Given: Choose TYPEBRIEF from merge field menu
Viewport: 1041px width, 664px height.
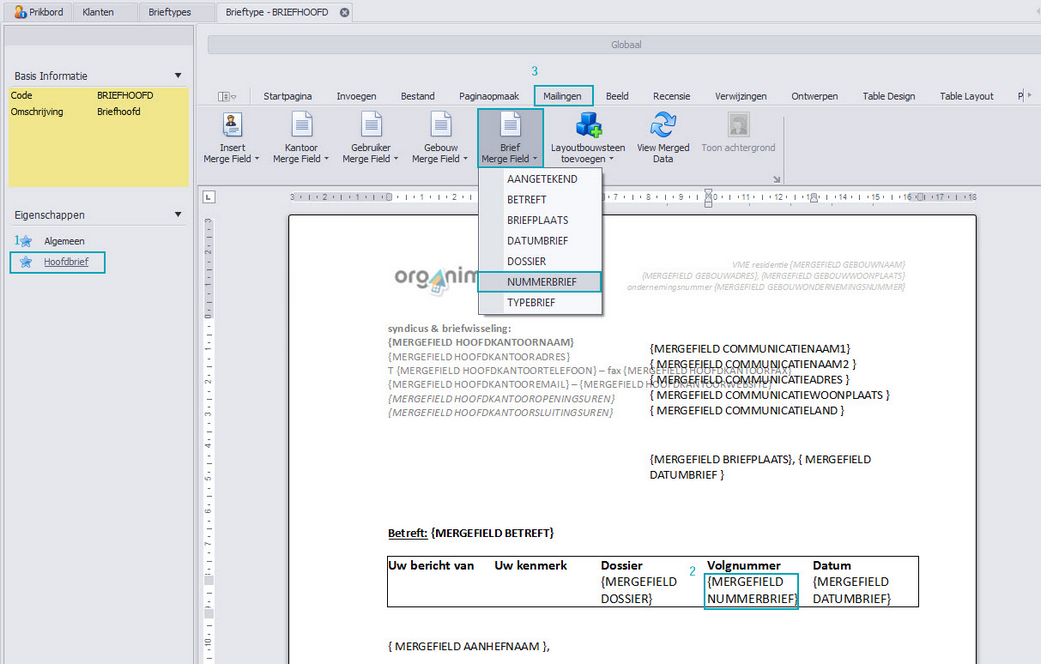Looking at the screenshot, I should click(x=540, y=302).
